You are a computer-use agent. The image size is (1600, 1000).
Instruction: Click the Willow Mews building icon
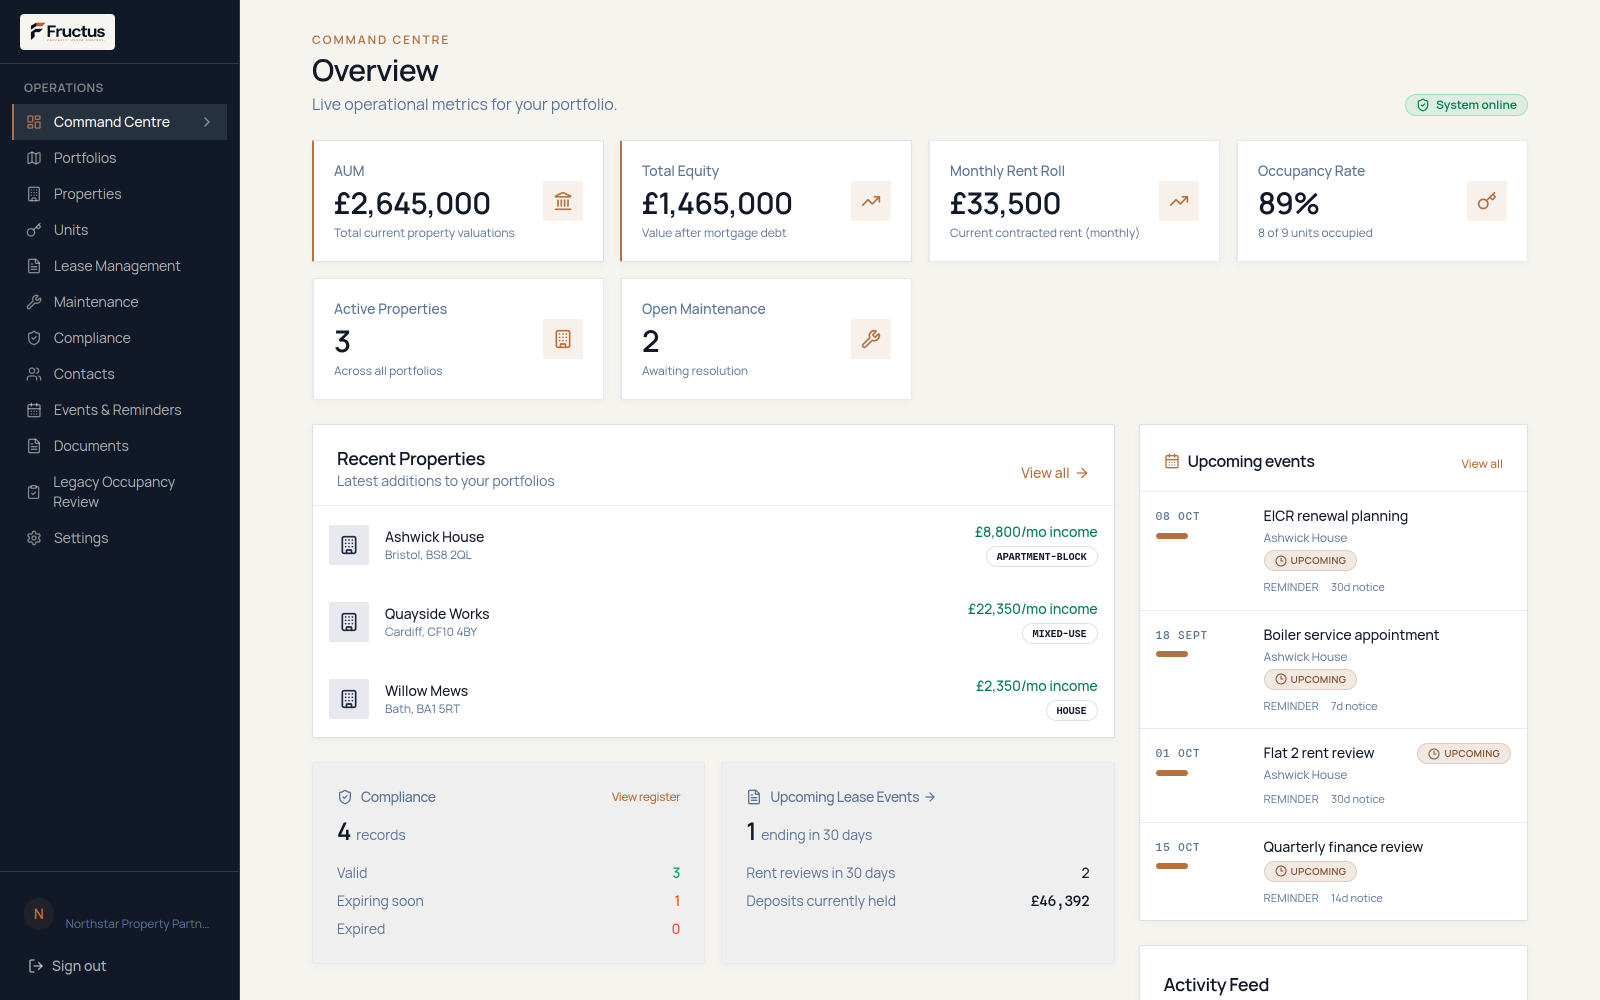(x=349, y=699)
